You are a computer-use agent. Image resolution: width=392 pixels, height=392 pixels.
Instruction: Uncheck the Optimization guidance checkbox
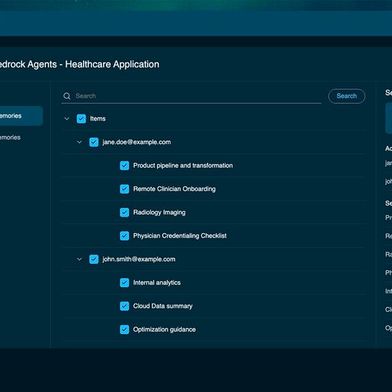point(124,329)
